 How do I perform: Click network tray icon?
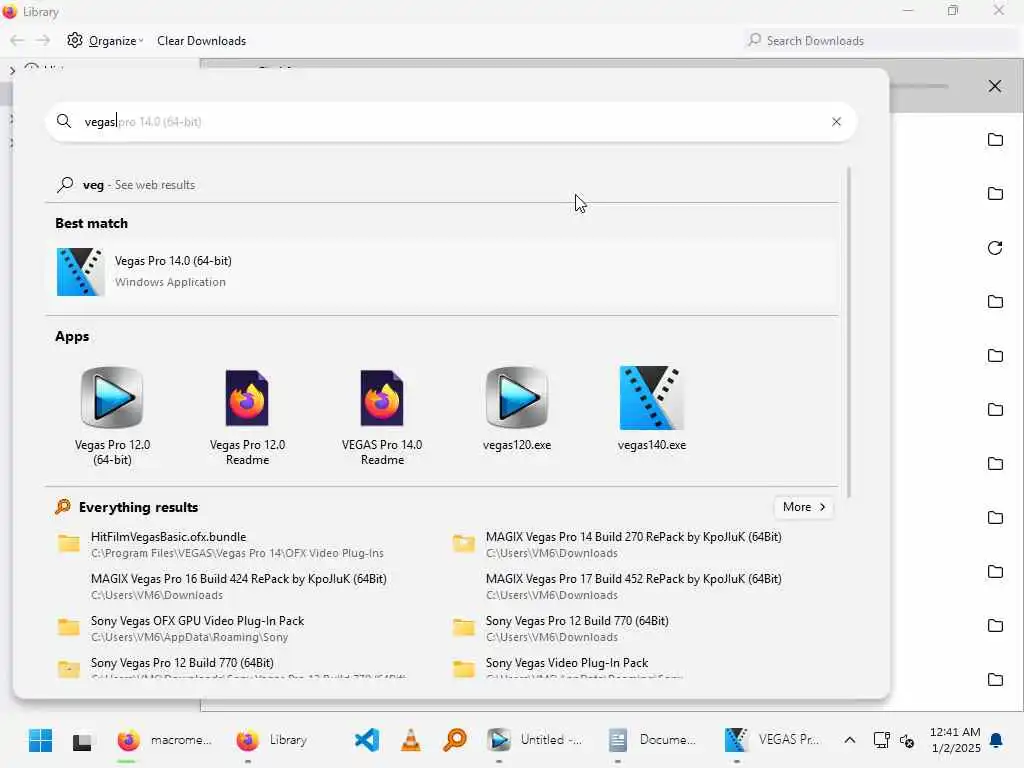881,740
